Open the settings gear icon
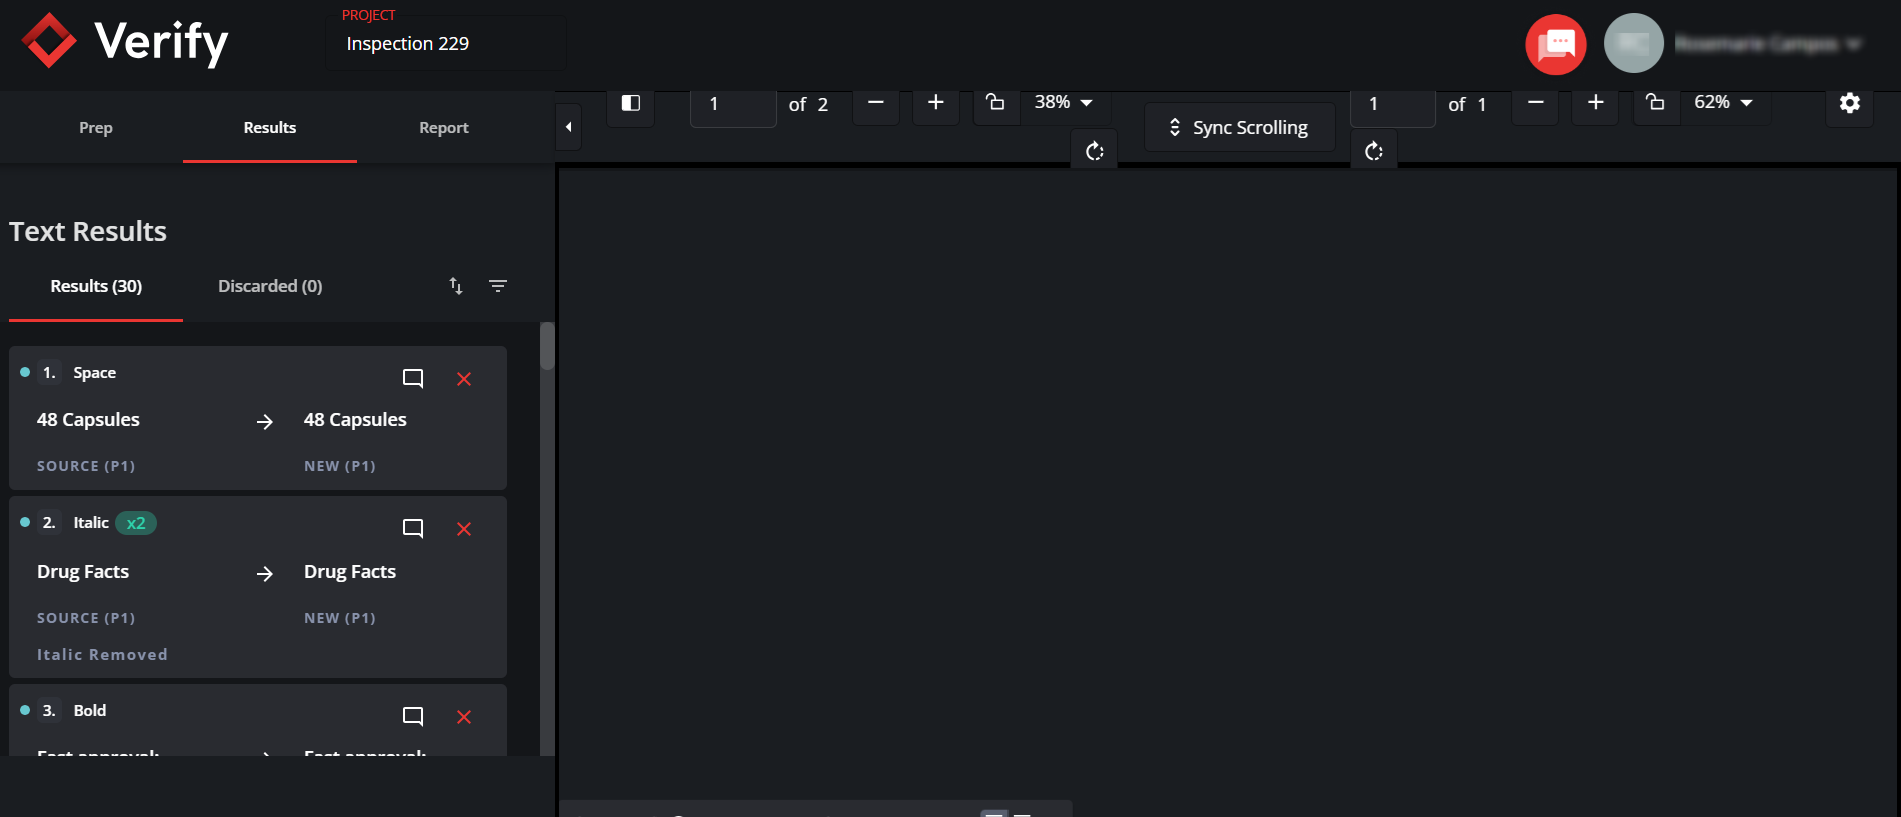The height and width of the screenshot is (817, 1901). (1849, 103)
